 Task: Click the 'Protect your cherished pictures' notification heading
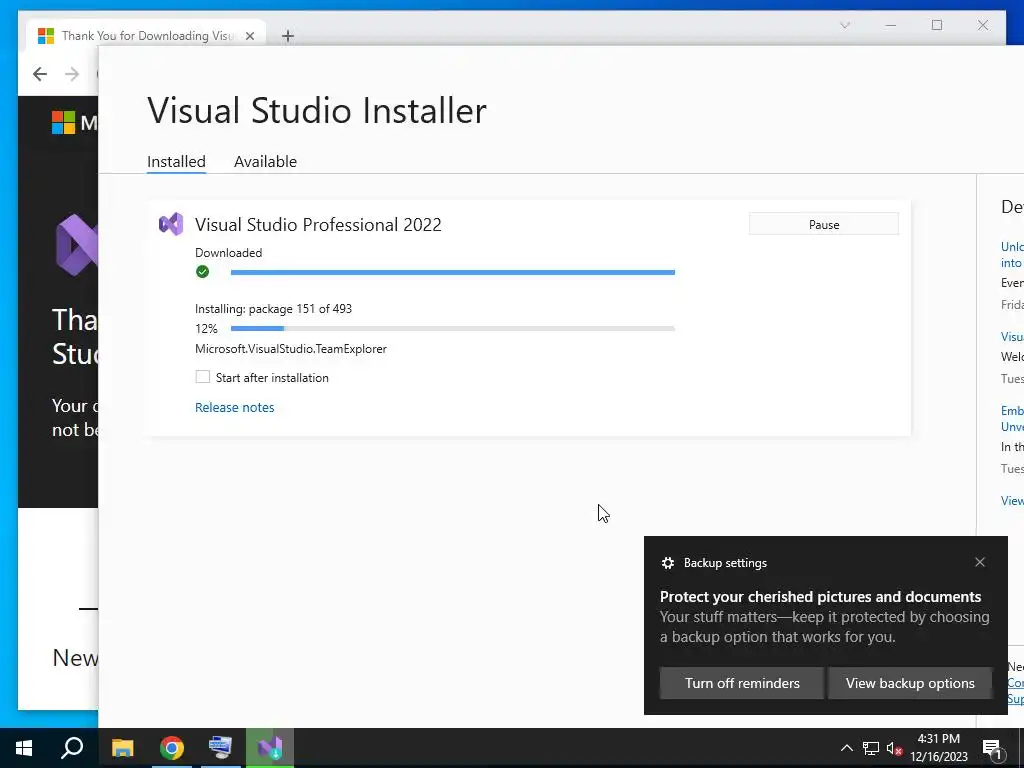coord(820,596)
